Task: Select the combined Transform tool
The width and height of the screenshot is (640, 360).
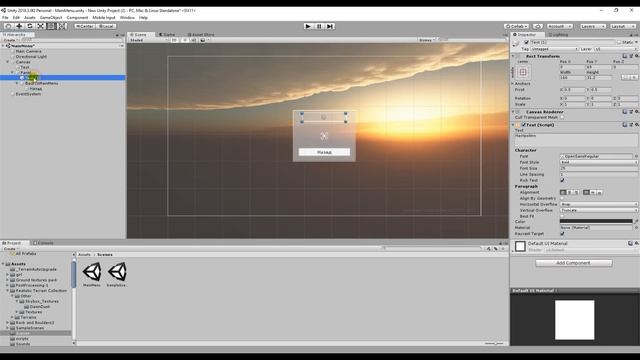Action: click(x=61, y=26)
